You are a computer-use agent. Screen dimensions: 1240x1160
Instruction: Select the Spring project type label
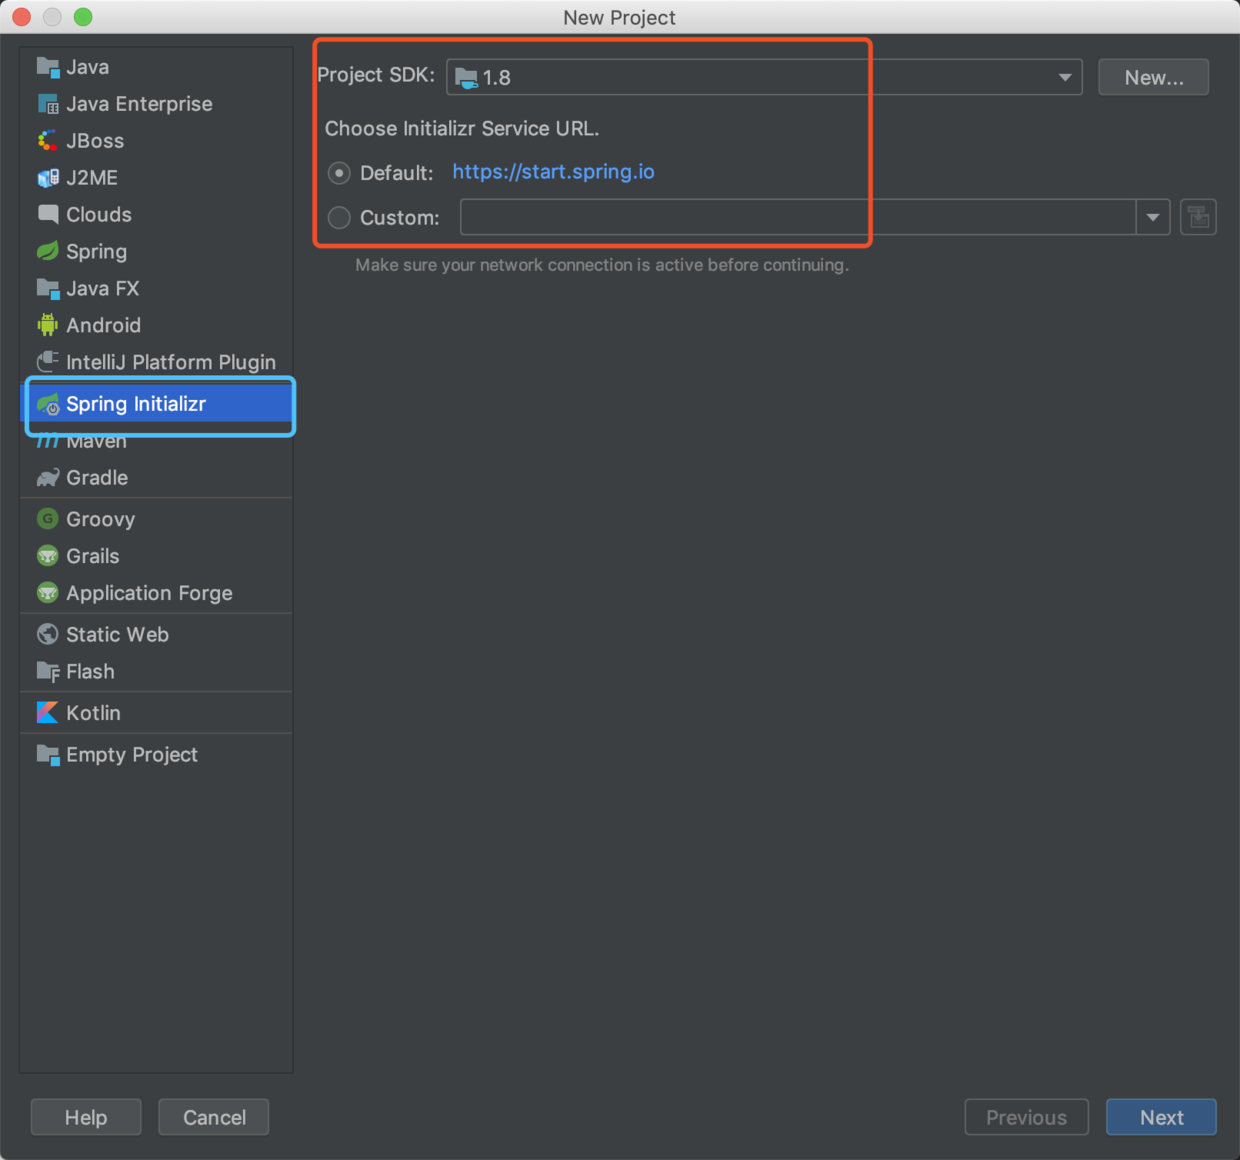tap(96, 252)
